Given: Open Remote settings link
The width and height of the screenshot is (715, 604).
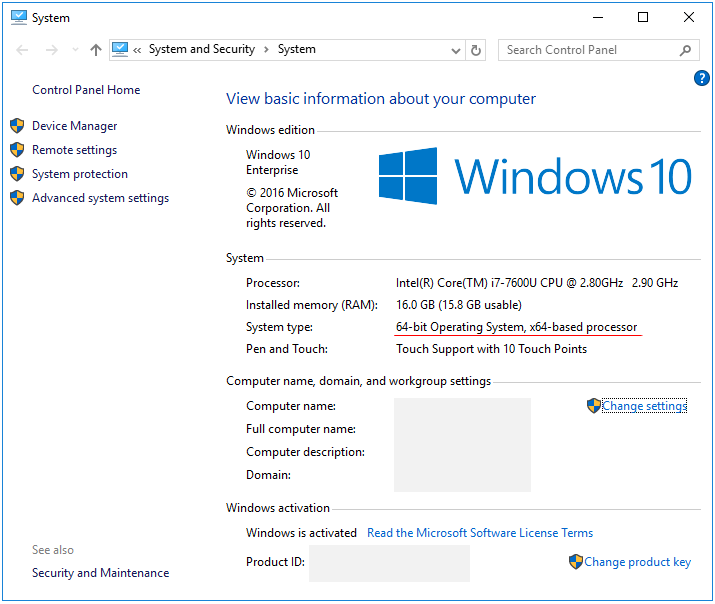Looking at the screenshot, I should pyautogui.click(x=74, y=150).
